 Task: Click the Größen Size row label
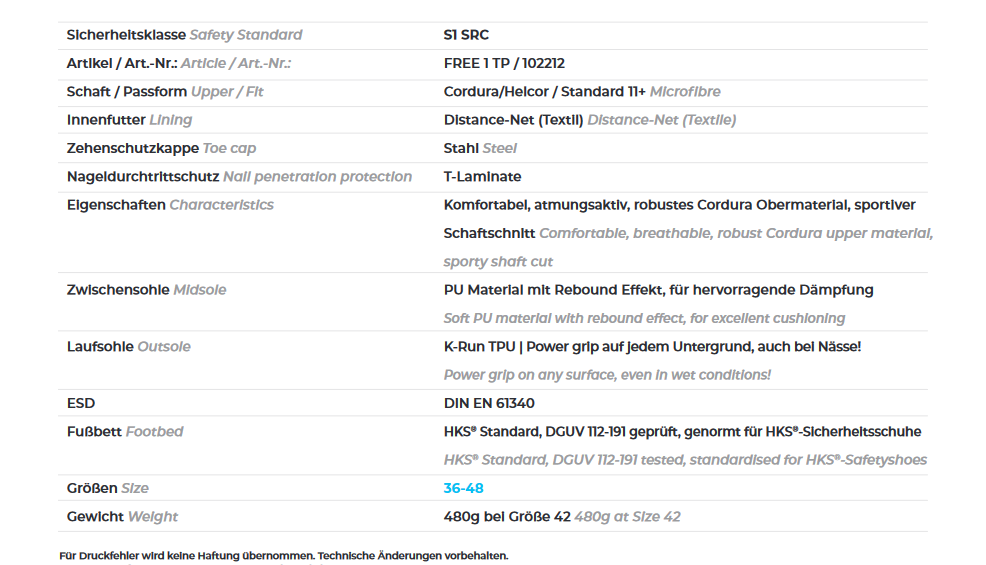108,488
